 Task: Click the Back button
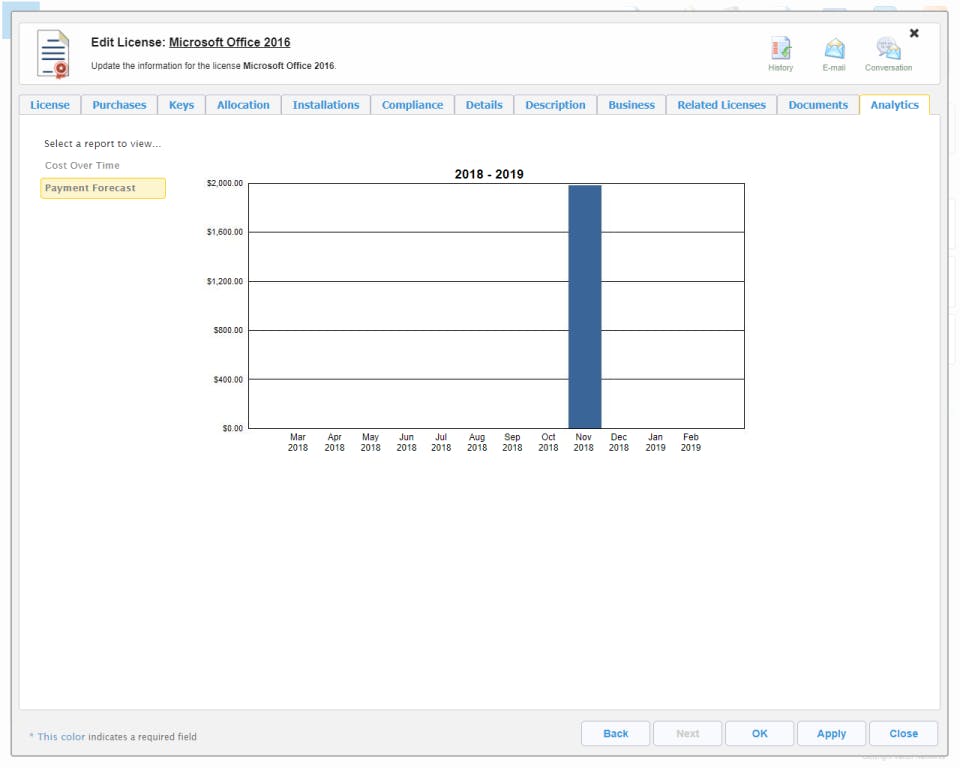pos(615,733)
